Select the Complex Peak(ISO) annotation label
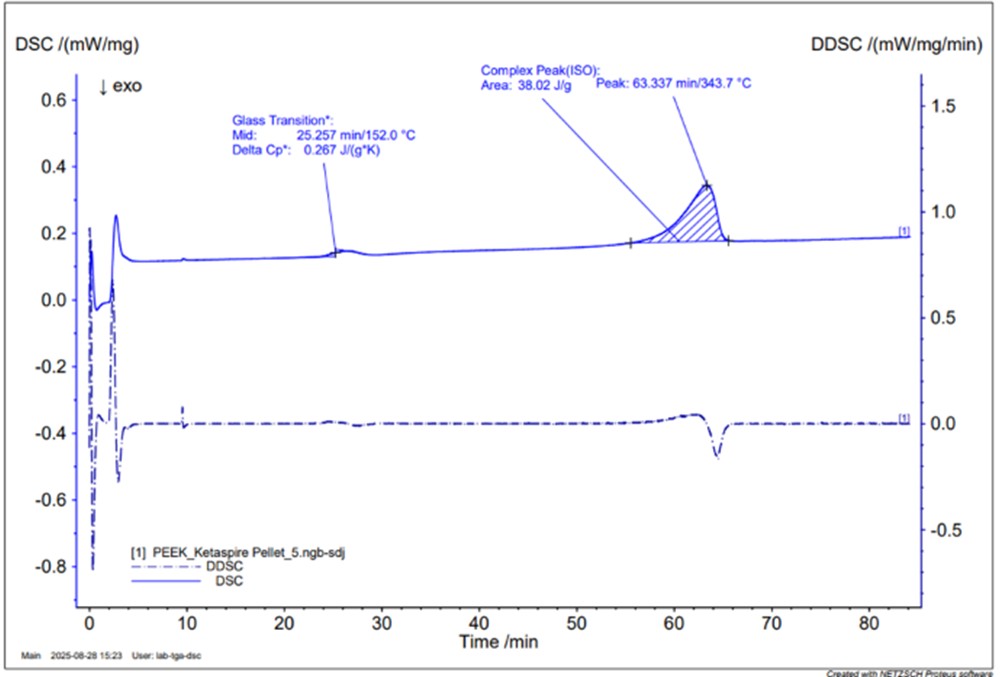Image resolution: width=1001 pixels, height=677 pixels. (x=540, y=70)
